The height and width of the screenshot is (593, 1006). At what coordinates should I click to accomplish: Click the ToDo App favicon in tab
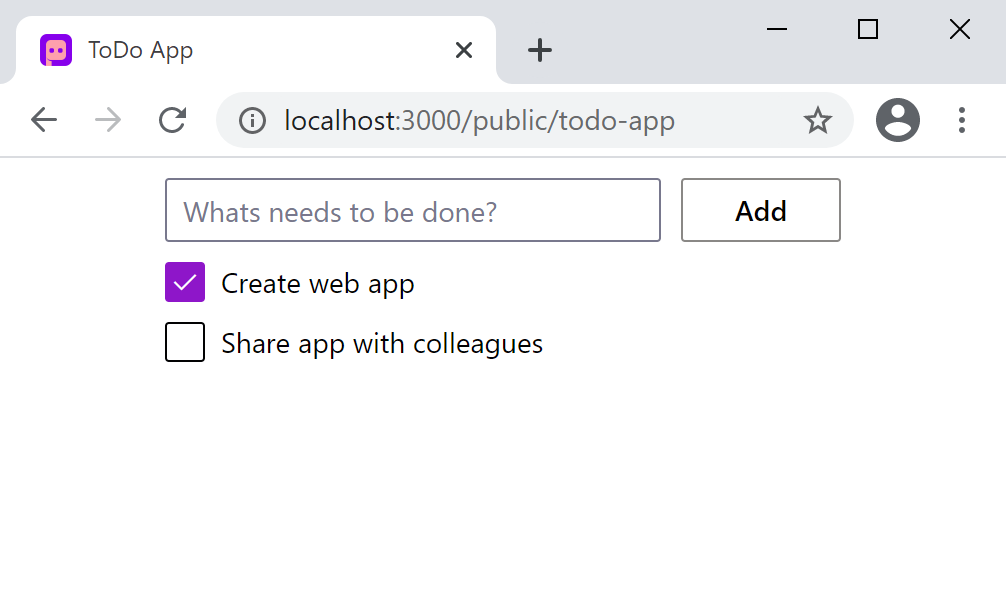(x=56, y=50)
